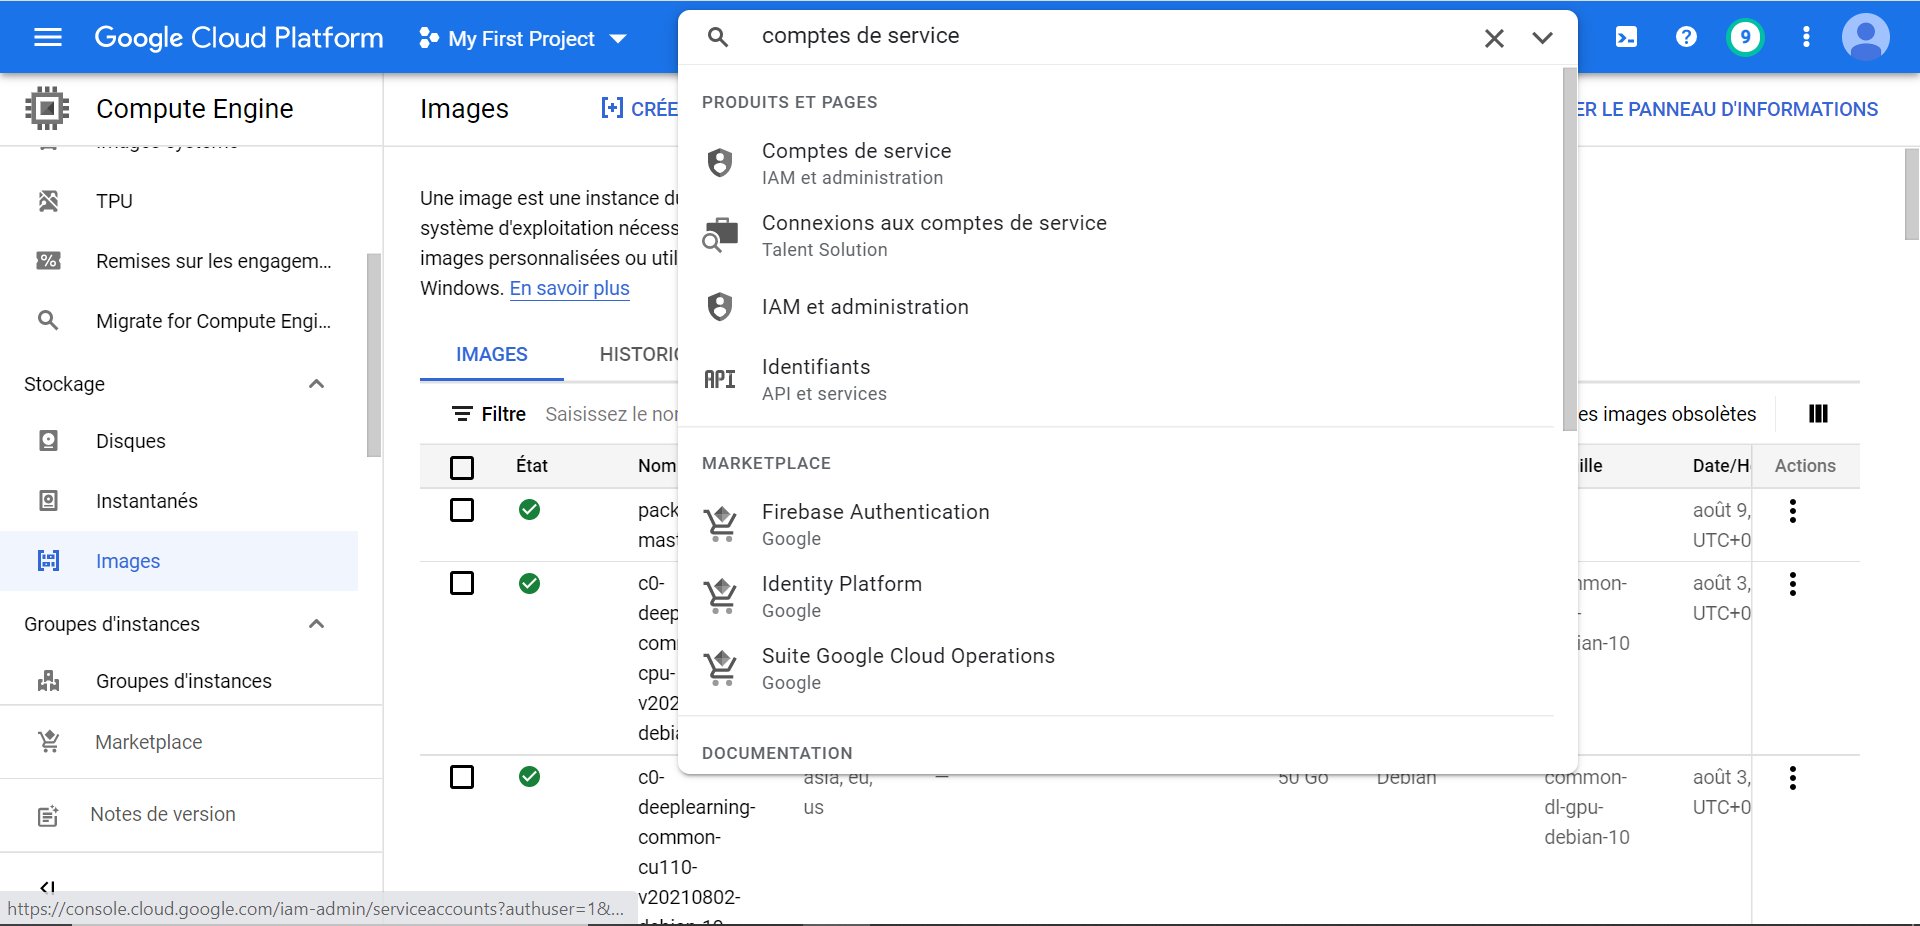The image size is (1920, 926).
Task: Select IAM et administration search result
Action: (x=1120, y=307)
